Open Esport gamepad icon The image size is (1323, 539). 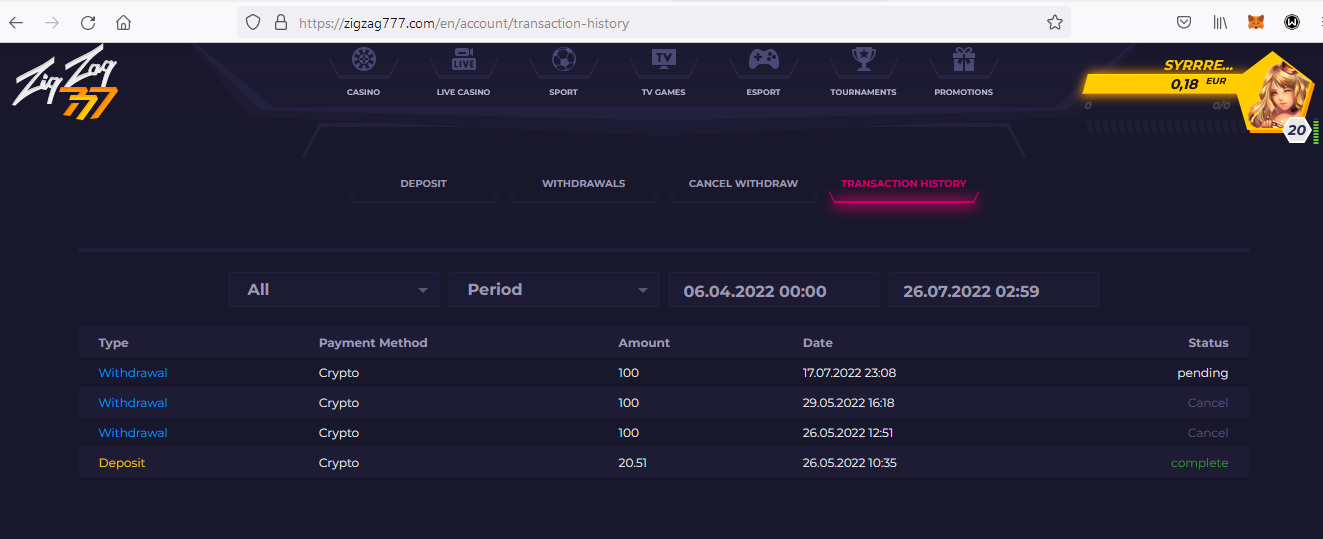pyautogui.click(x=763, y=61)
